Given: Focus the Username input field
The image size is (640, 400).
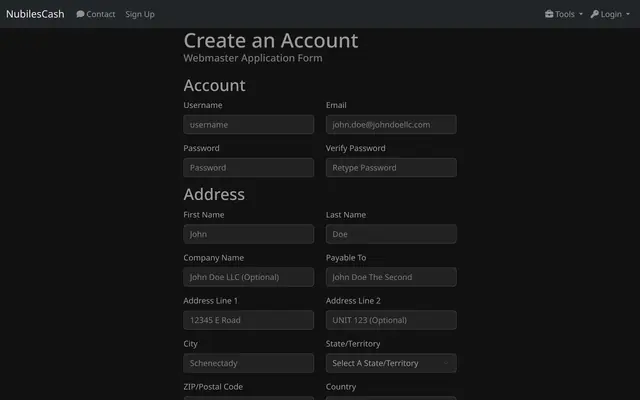Looking at the screenshot, I should 249,124.
